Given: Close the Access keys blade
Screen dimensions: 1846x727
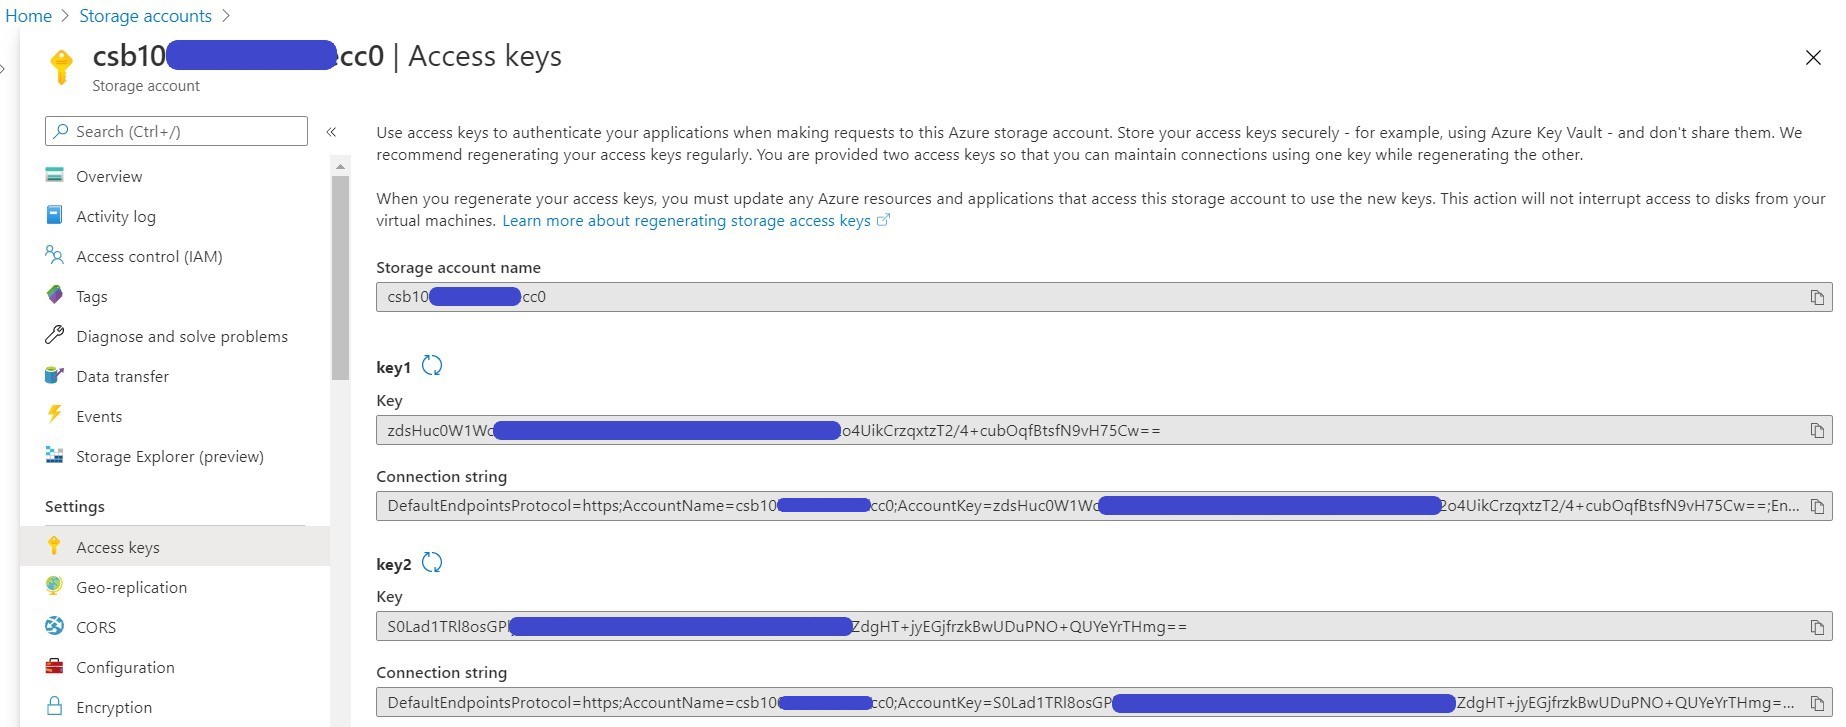Looking at the screenshot, I should click(x=1812, y=58).
